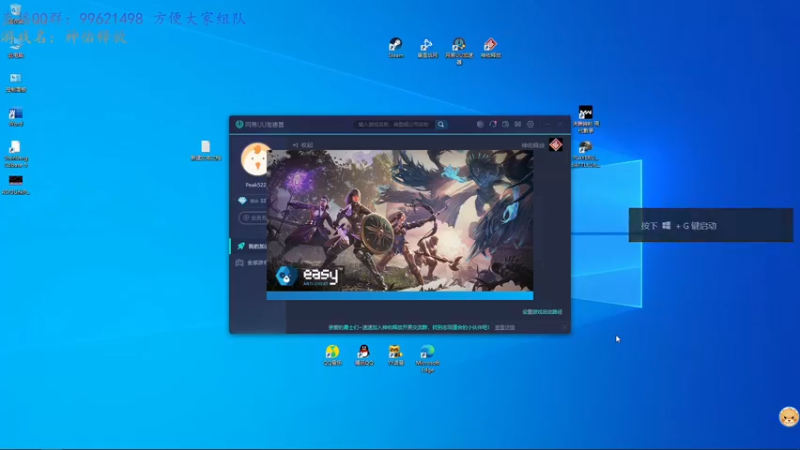Viewport: 800px width, 450px height.
Task: Launch the NetEase UU accelerator desktop shortcut
Action: [459, 50]
